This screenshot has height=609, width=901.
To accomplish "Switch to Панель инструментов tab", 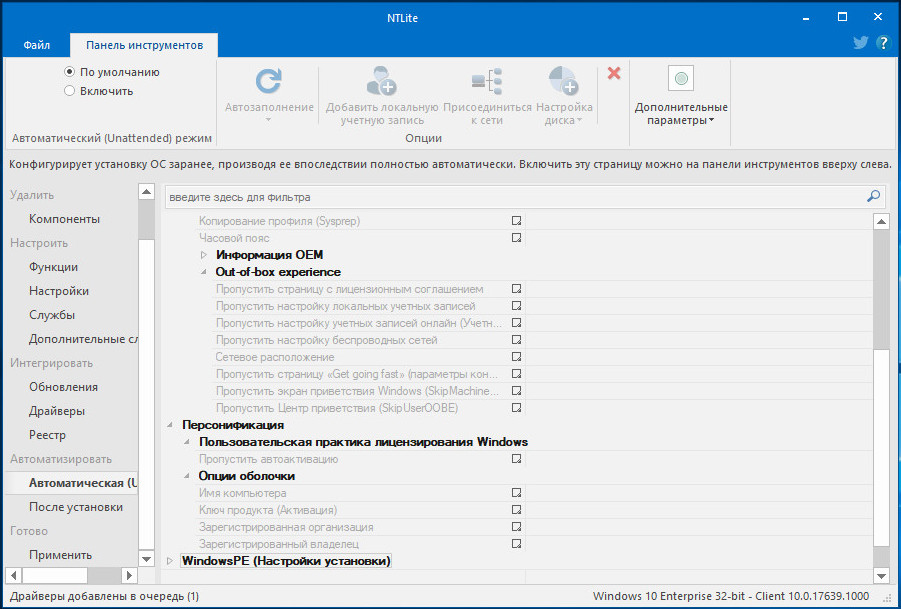I will point(144,45).
